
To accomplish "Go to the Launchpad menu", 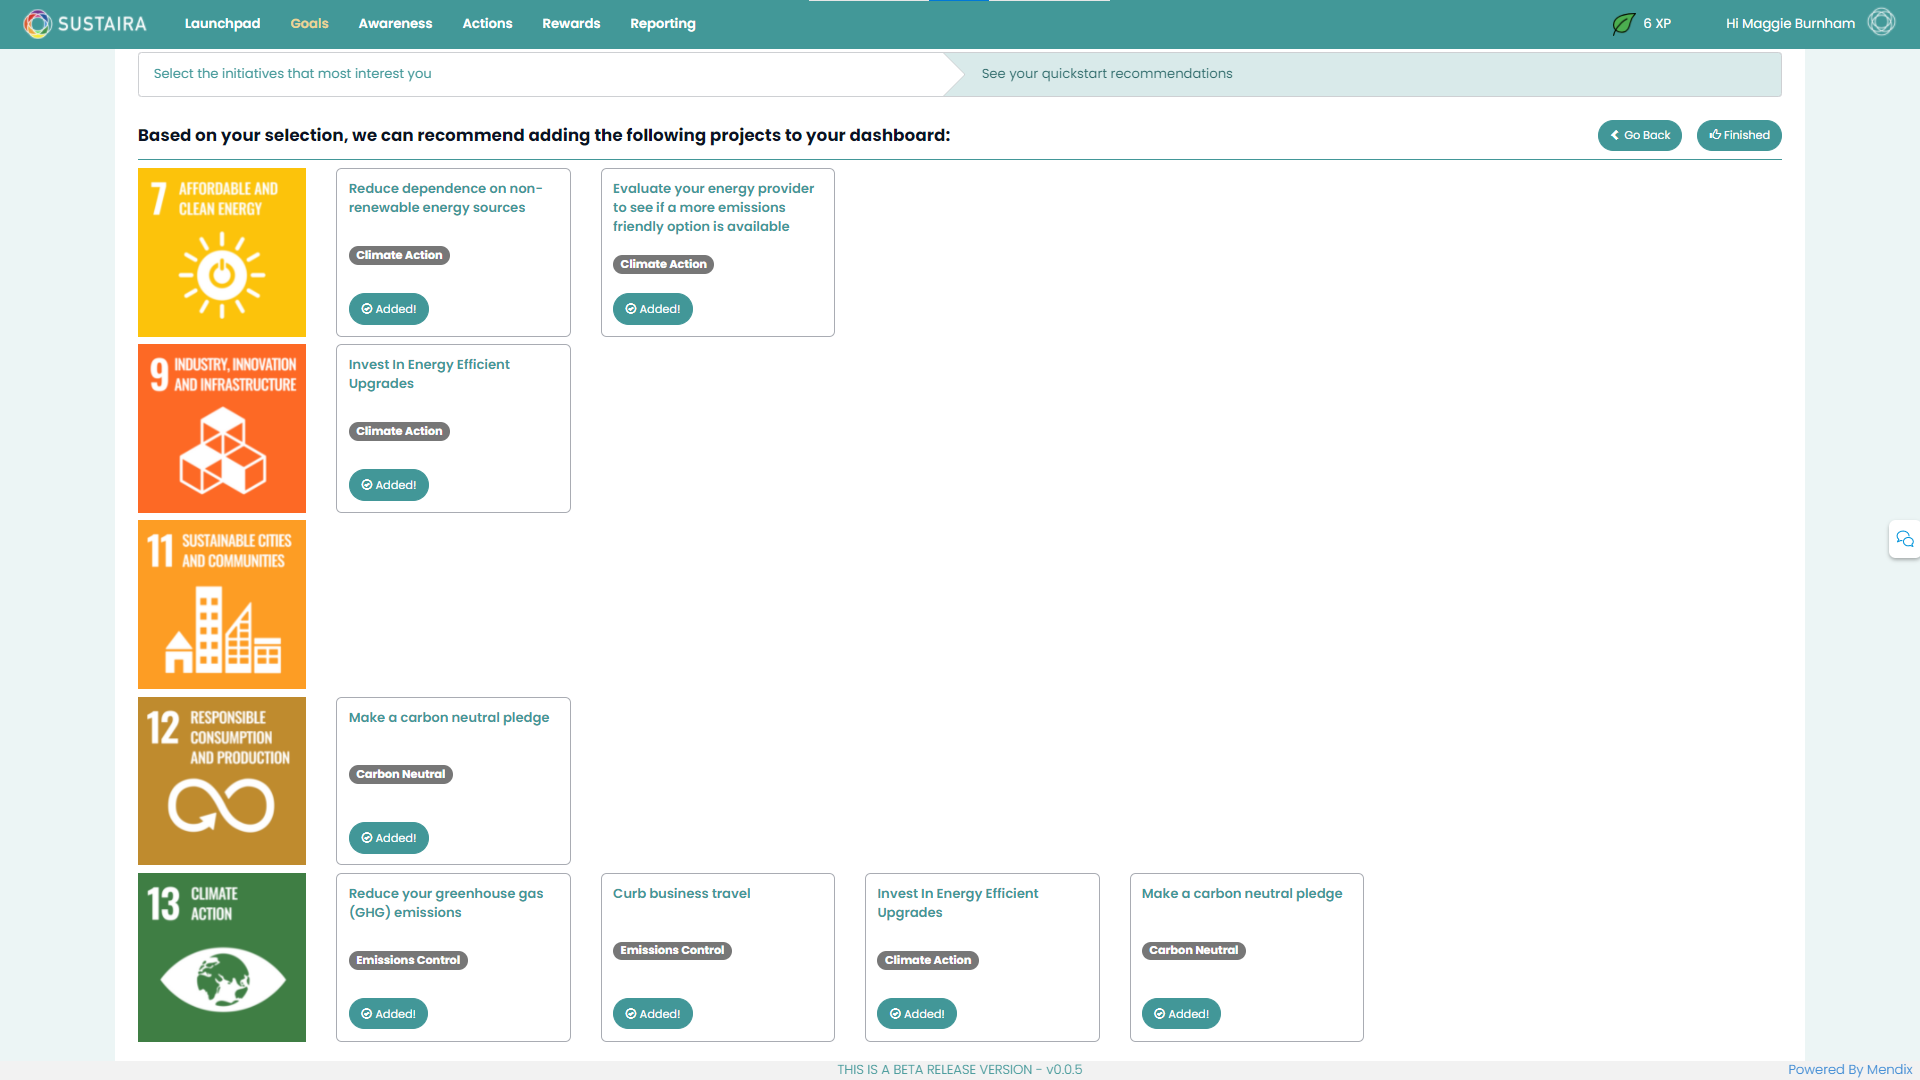I will pyautogui.click(x=222, y=23).
